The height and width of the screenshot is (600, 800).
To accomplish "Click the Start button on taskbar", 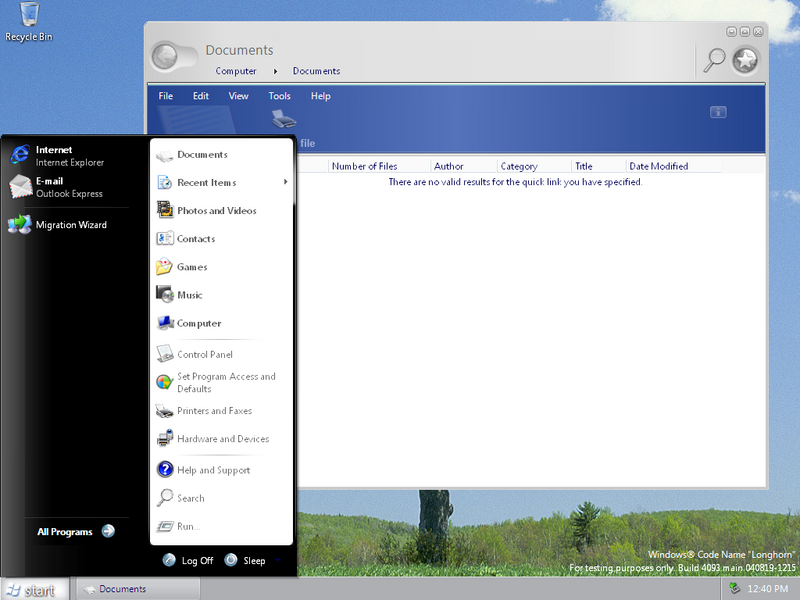I will tap(34, 589).
